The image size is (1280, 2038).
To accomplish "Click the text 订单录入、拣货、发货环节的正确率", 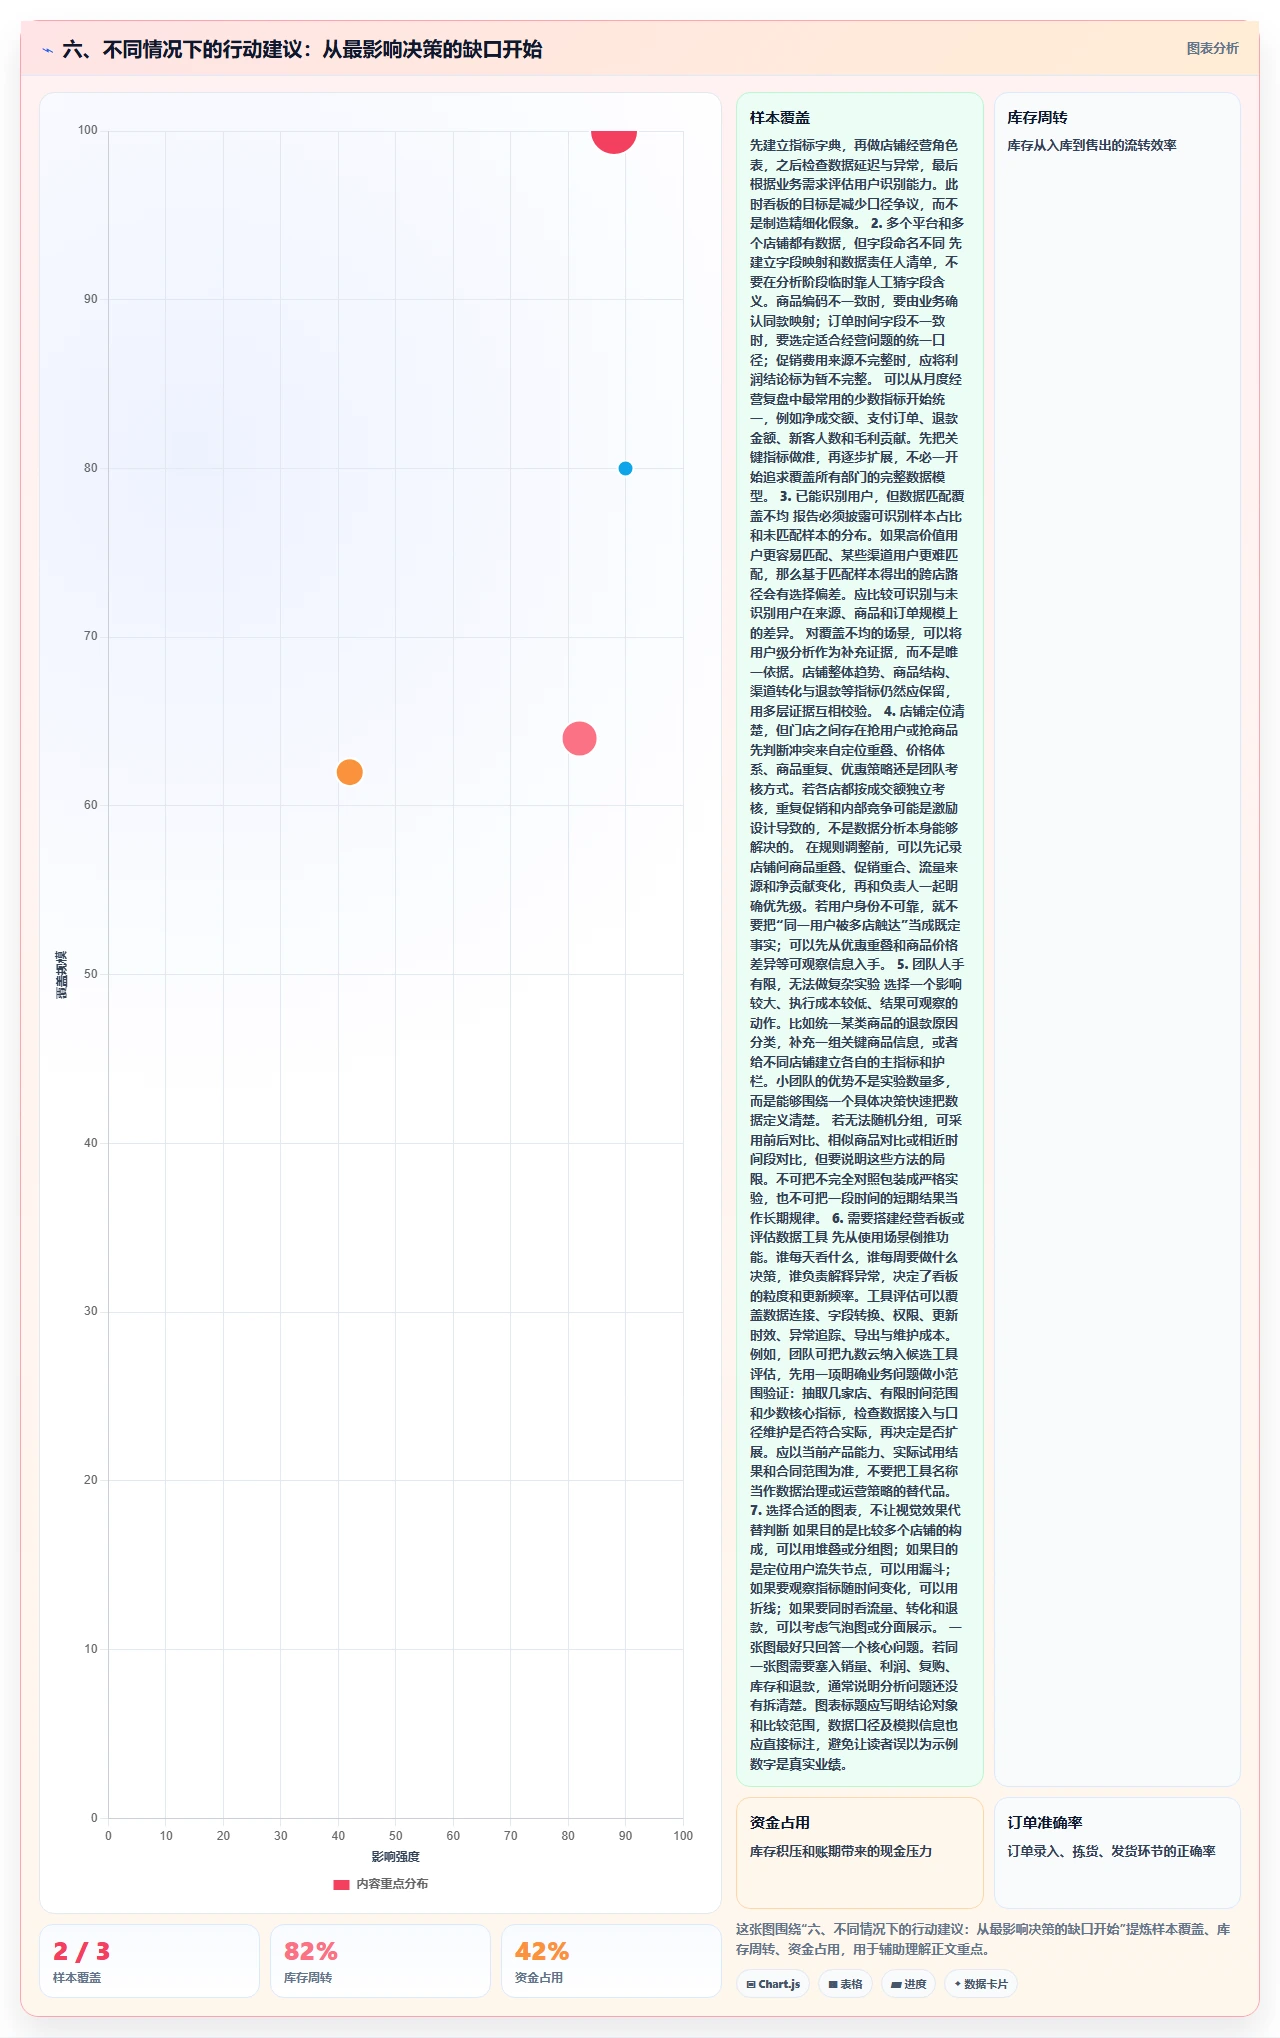I will [1111, 1851].
